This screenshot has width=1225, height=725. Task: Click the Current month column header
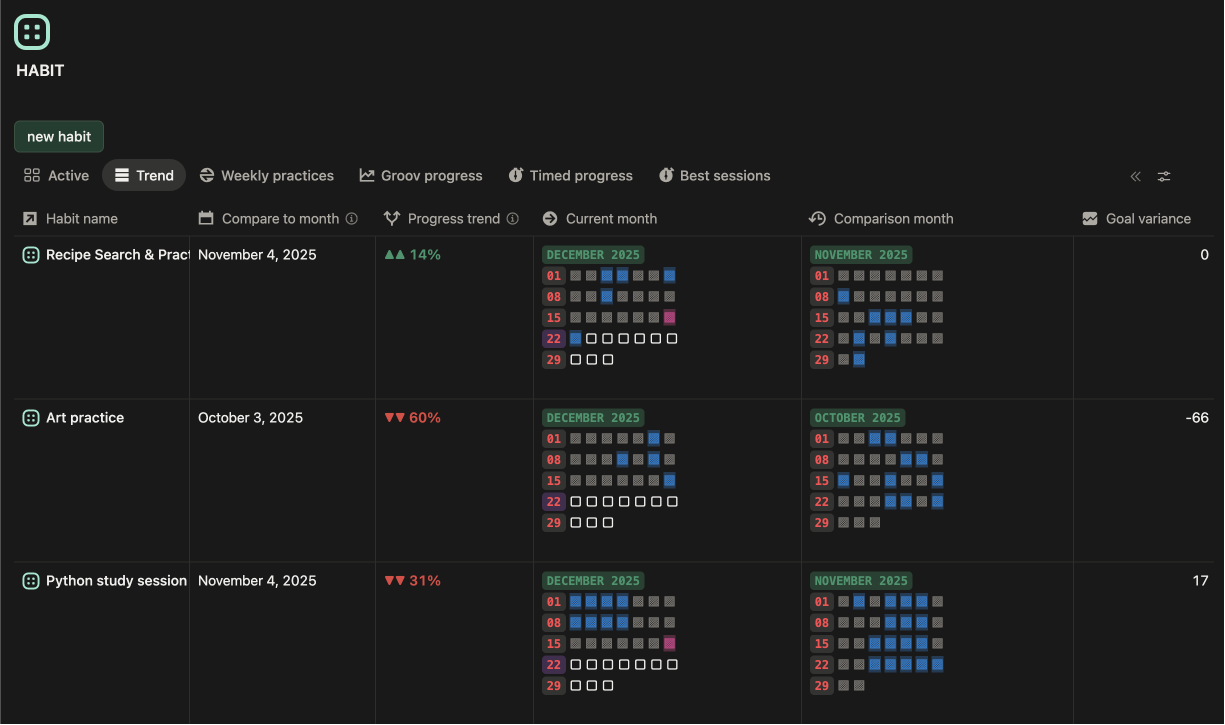600,219
